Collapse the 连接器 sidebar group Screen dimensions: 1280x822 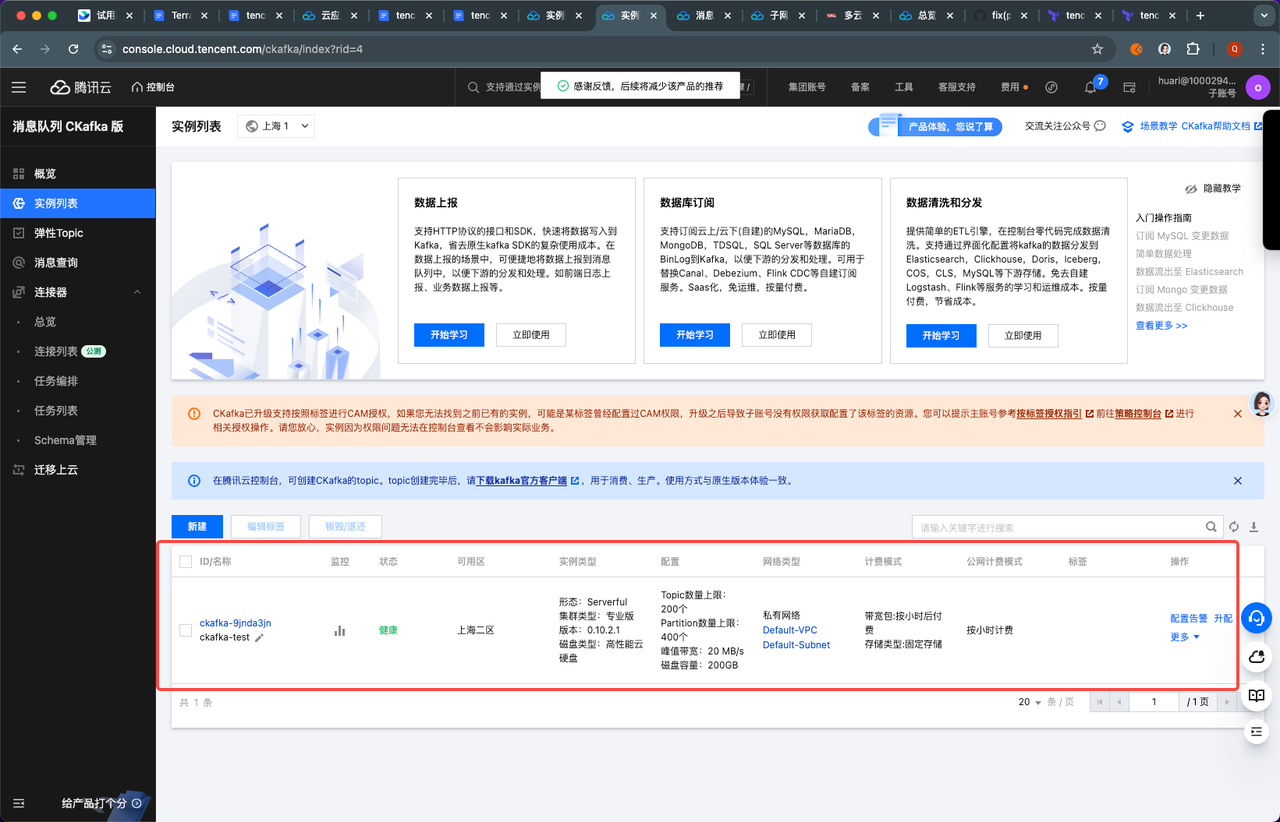point(137,292)
